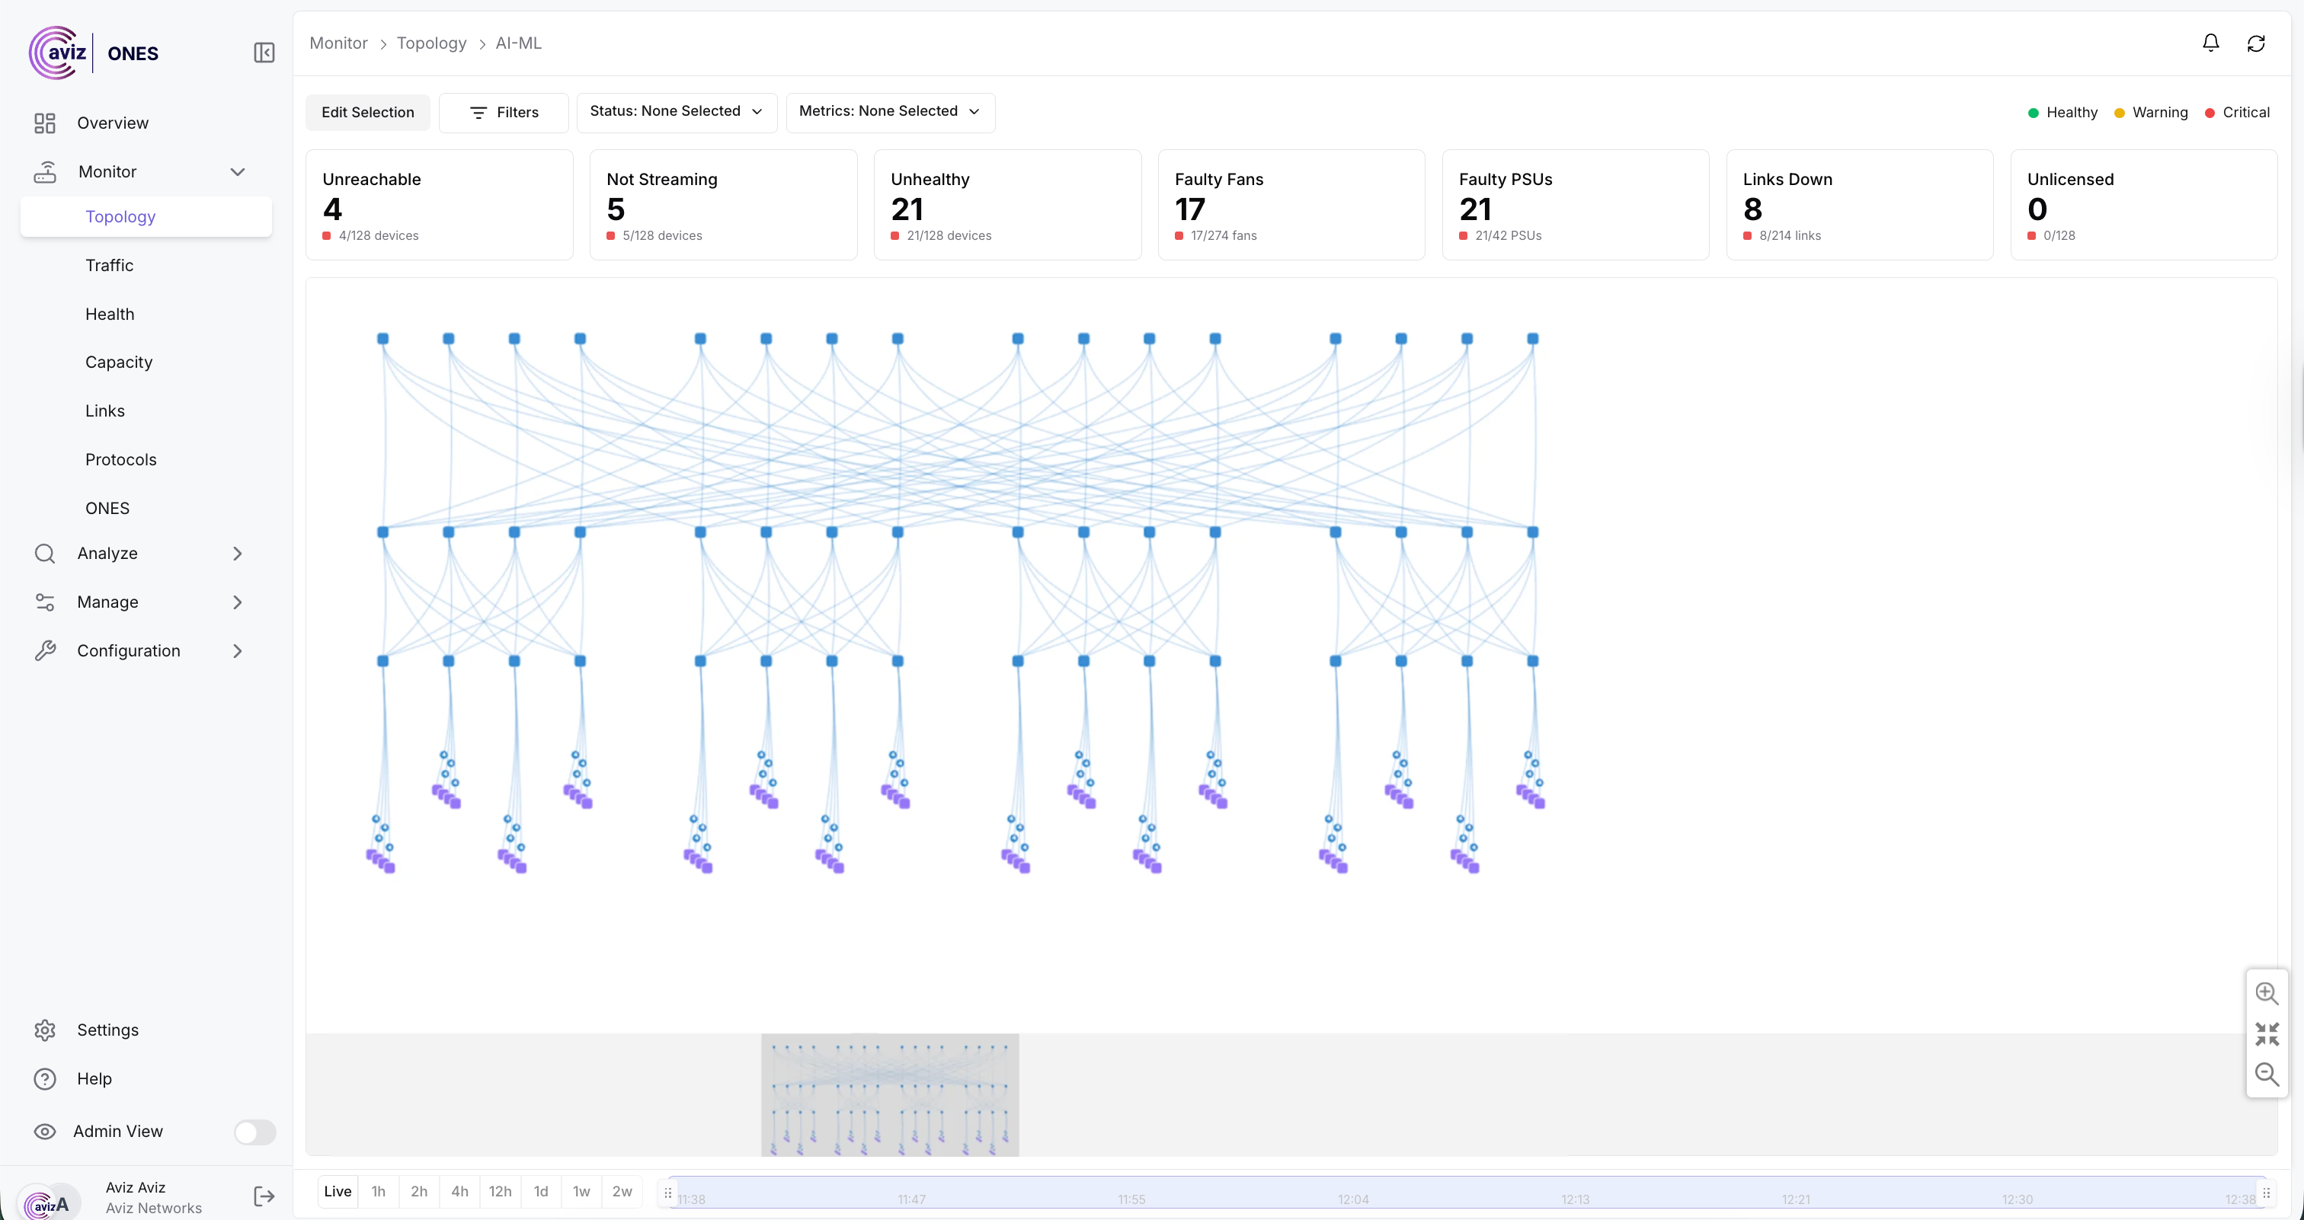
Task: Click the logout icon beside Aviz Networks
Action: coord(264,1196)
